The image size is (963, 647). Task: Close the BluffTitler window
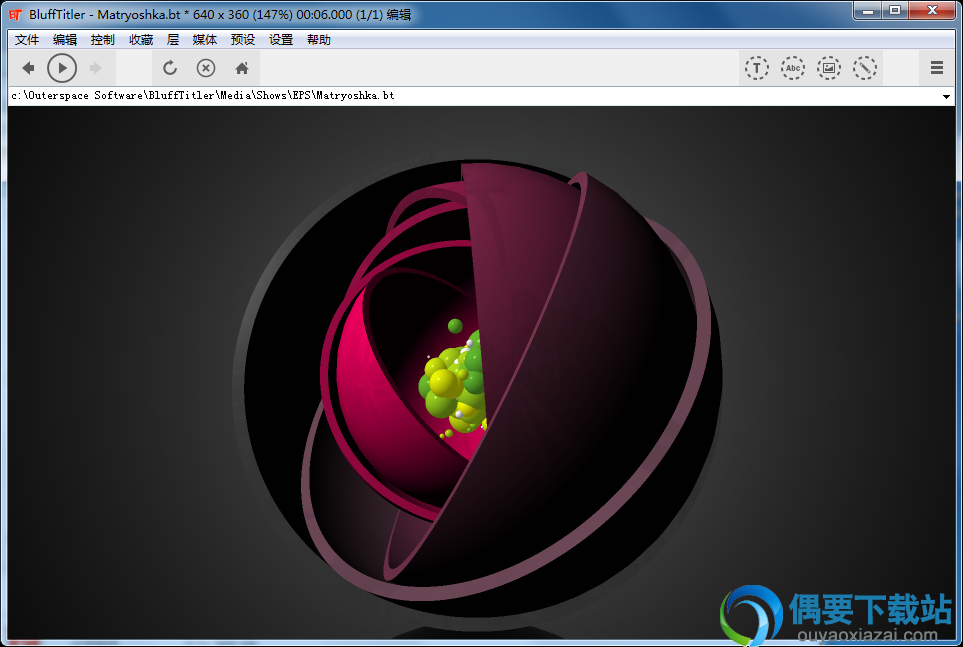(x=932, y=10)
